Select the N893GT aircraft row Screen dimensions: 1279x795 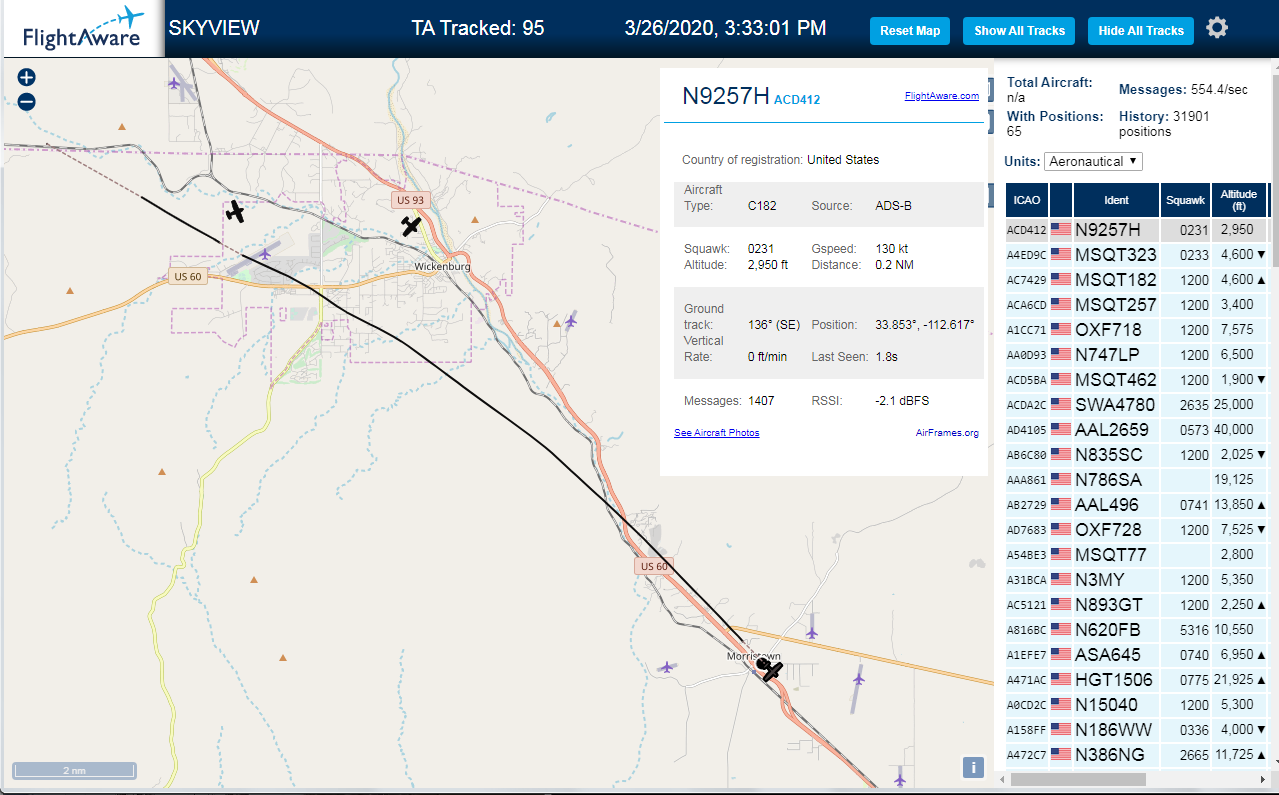pos(1136,605)
